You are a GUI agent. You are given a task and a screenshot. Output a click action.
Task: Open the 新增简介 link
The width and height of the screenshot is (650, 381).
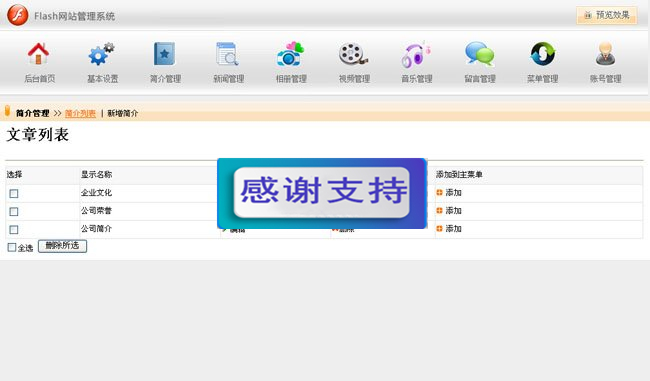[x=123, y=113]
